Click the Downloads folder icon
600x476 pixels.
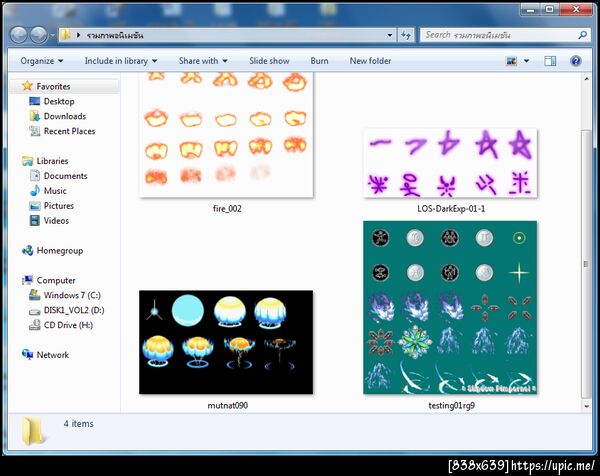pos(34,116)
